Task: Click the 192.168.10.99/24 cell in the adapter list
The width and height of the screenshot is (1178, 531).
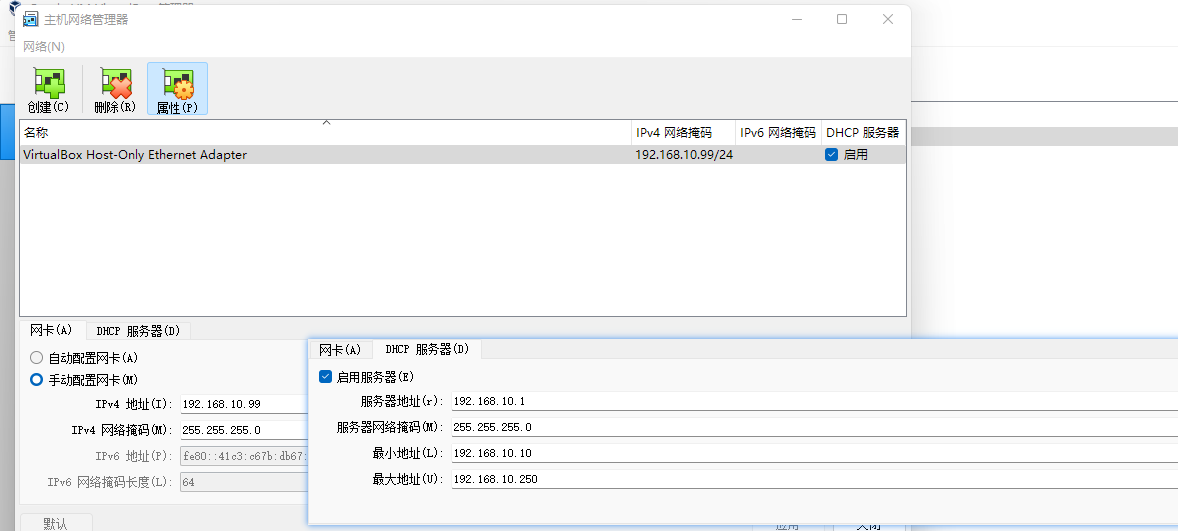Action: pos(684,155)
